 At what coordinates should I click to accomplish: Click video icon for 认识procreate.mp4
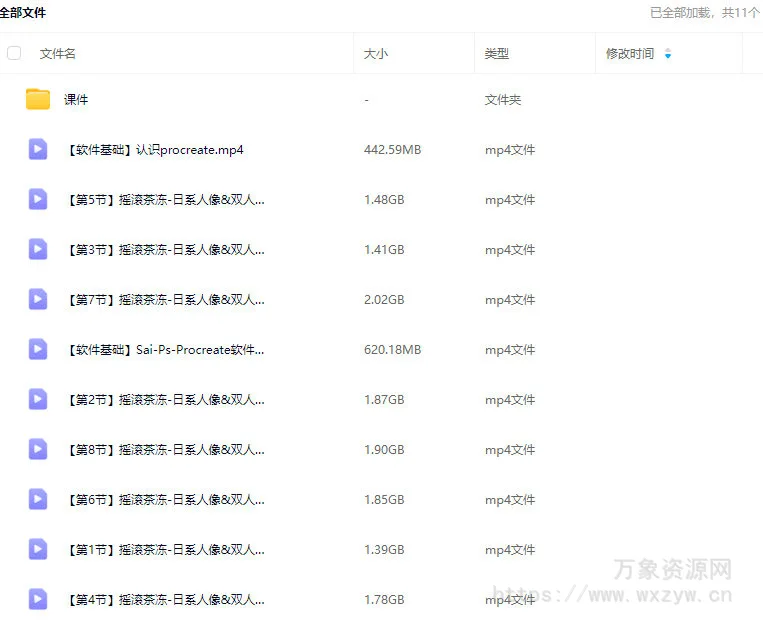(x=38, y=149)
